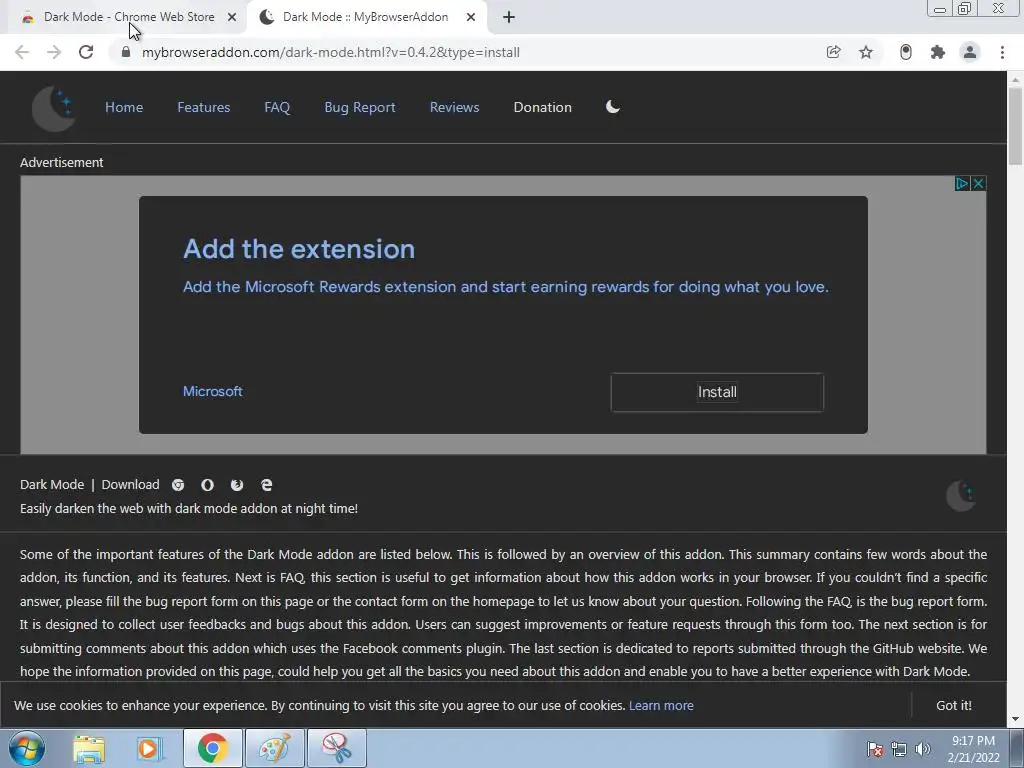Screen dimensions: 1024x768
Task: Bookmark this page with the star icon
Action: (866, 52)
